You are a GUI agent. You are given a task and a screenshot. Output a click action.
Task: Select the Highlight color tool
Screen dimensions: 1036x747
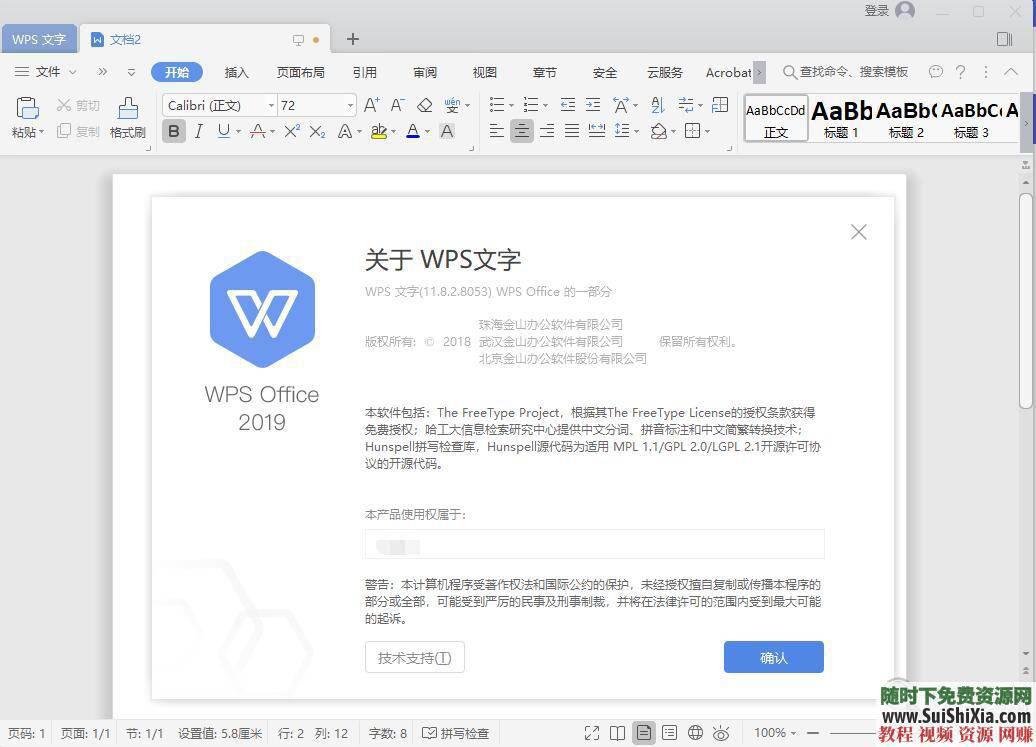pos(380,131)
